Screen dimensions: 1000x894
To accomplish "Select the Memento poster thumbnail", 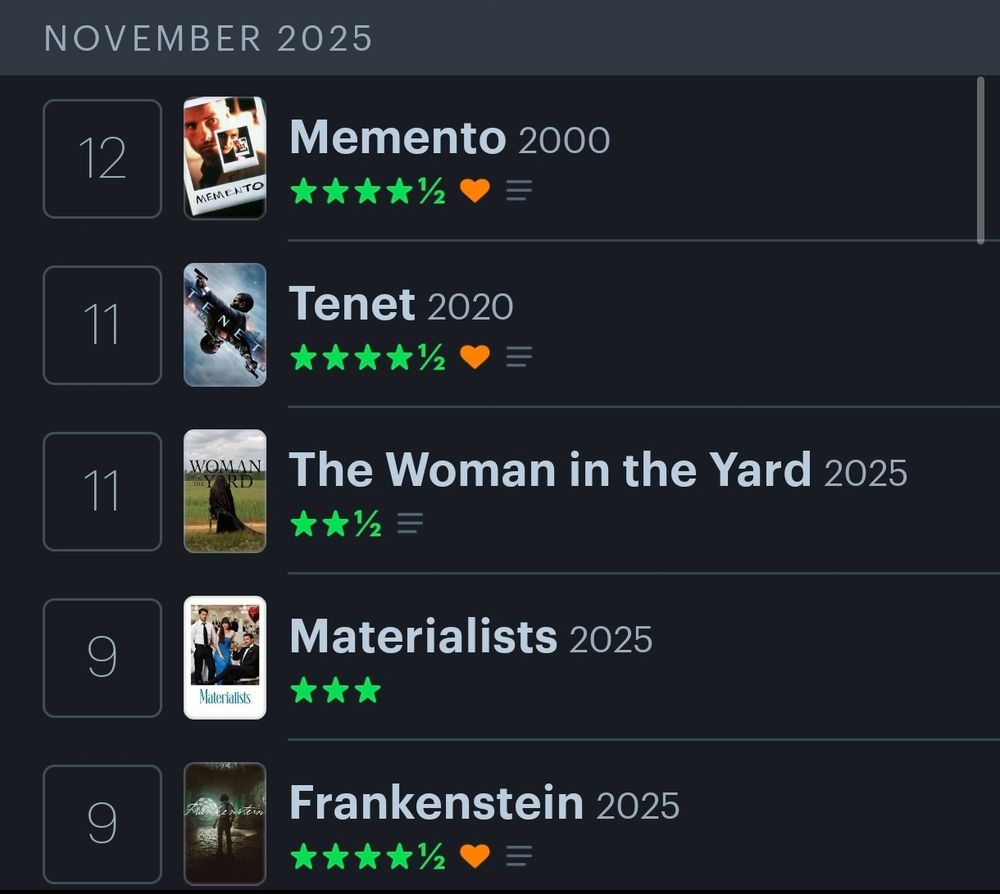I will point(225,158).
